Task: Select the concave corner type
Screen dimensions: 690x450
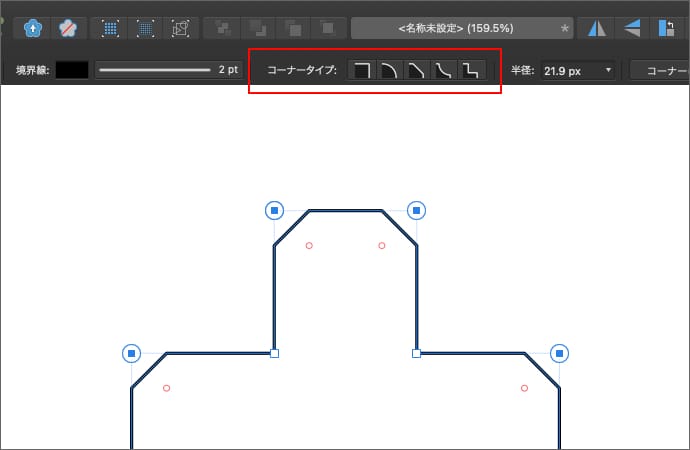Action: point(445,71)
